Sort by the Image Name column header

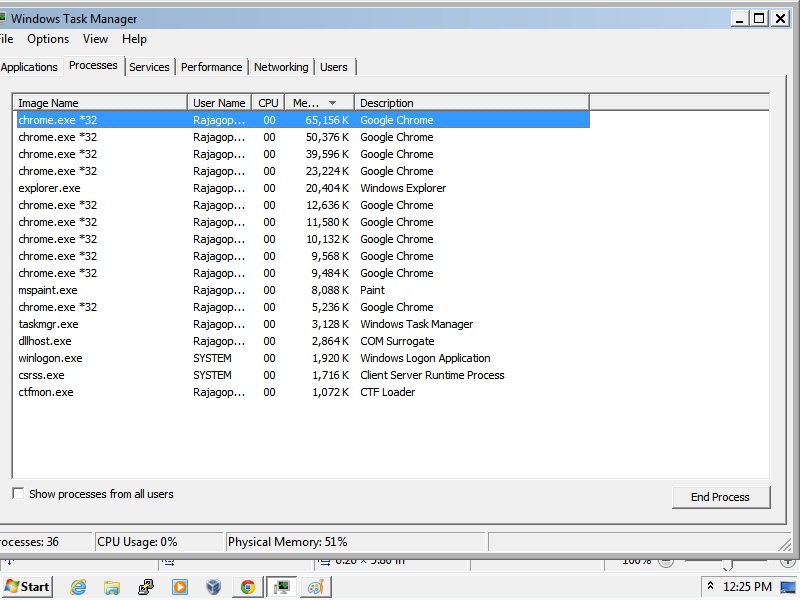[100, 103]
